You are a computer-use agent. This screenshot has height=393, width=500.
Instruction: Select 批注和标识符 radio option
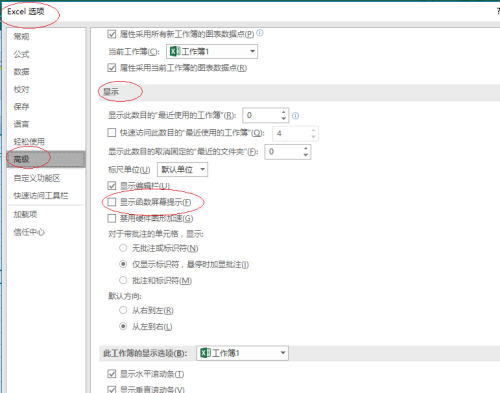pos(123,280)
